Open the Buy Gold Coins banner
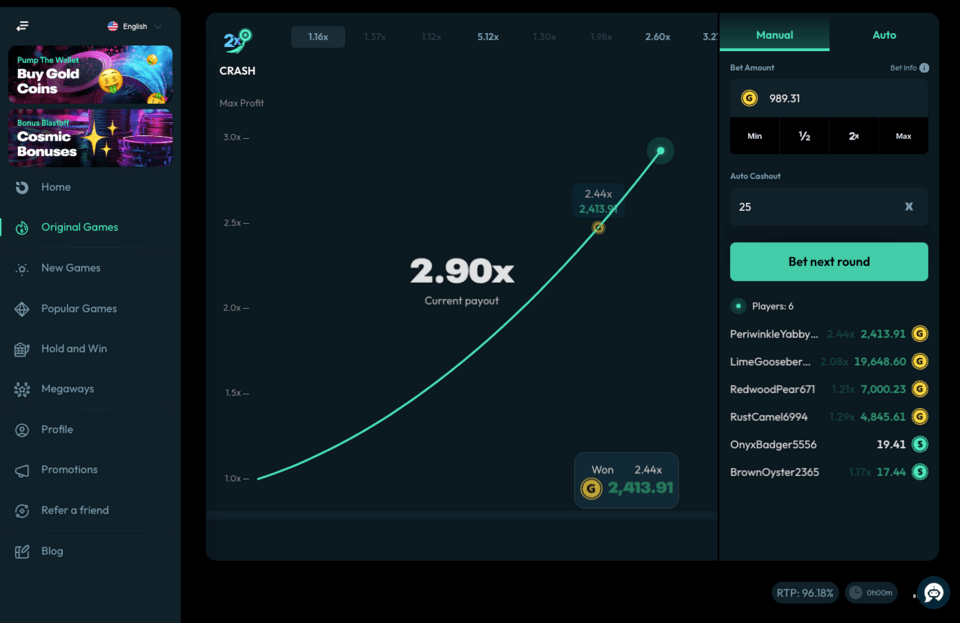 (x=90, y=75)
